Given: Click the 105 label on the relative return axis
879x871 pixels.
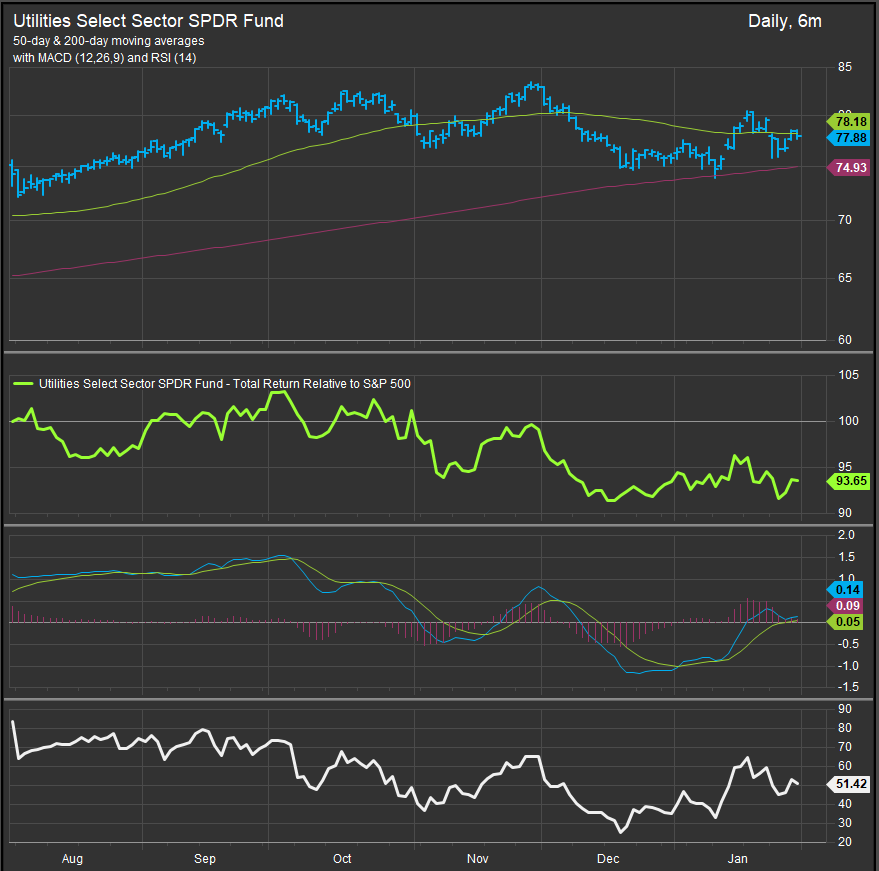Looking at the screenshot, I should (x=848, y=375).
